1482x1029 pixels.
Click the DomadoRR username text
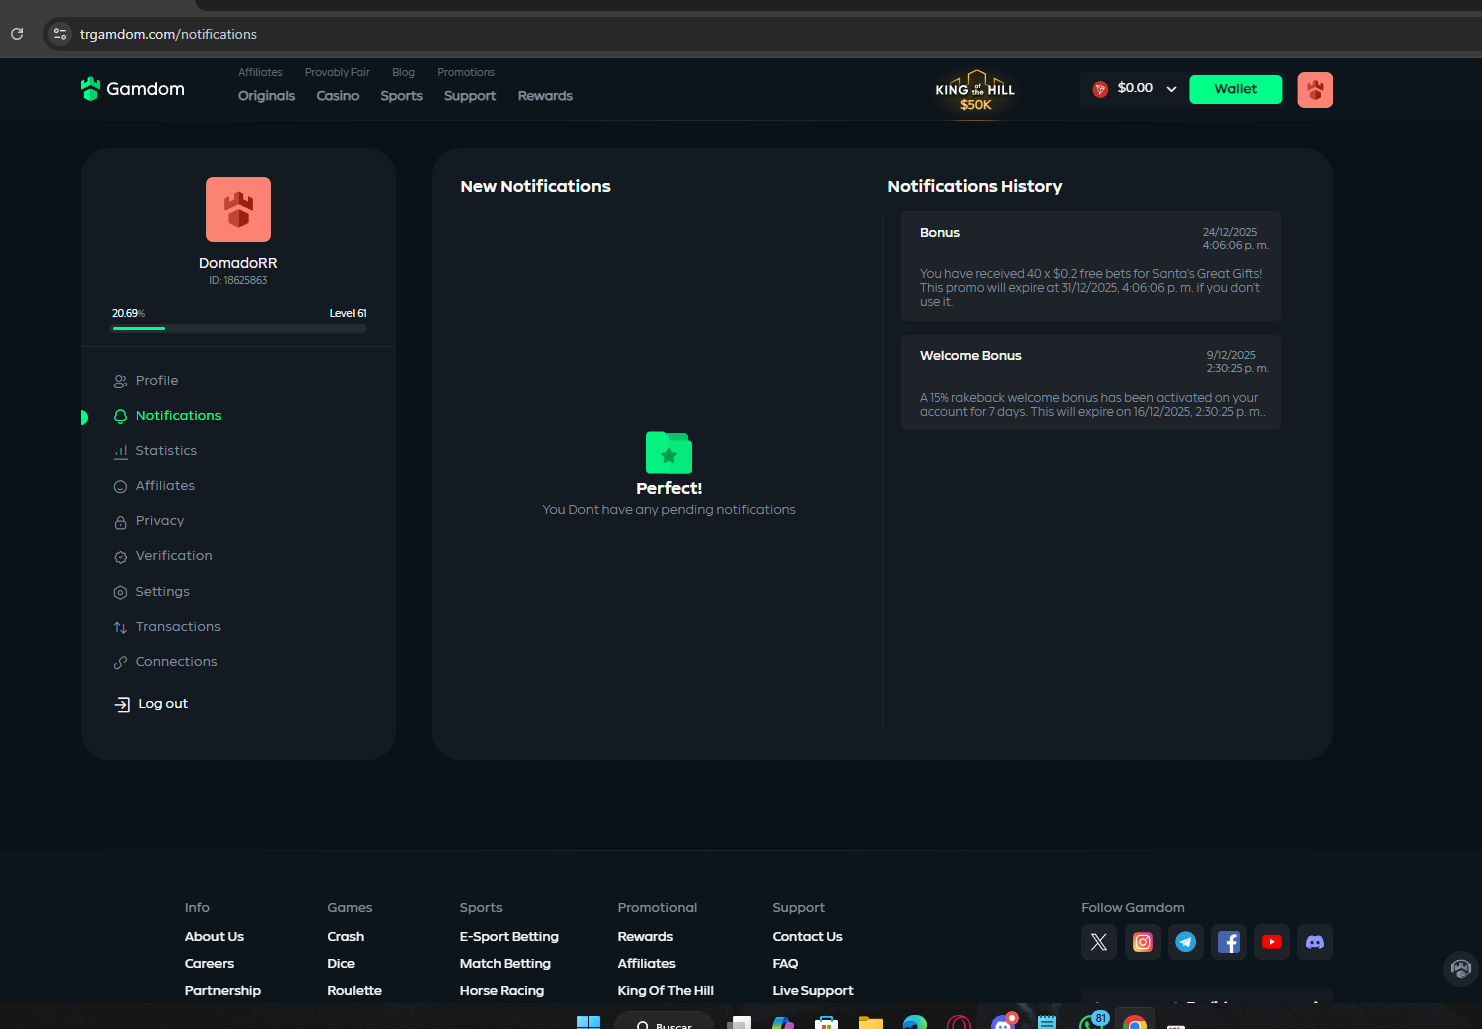point(238,263)
